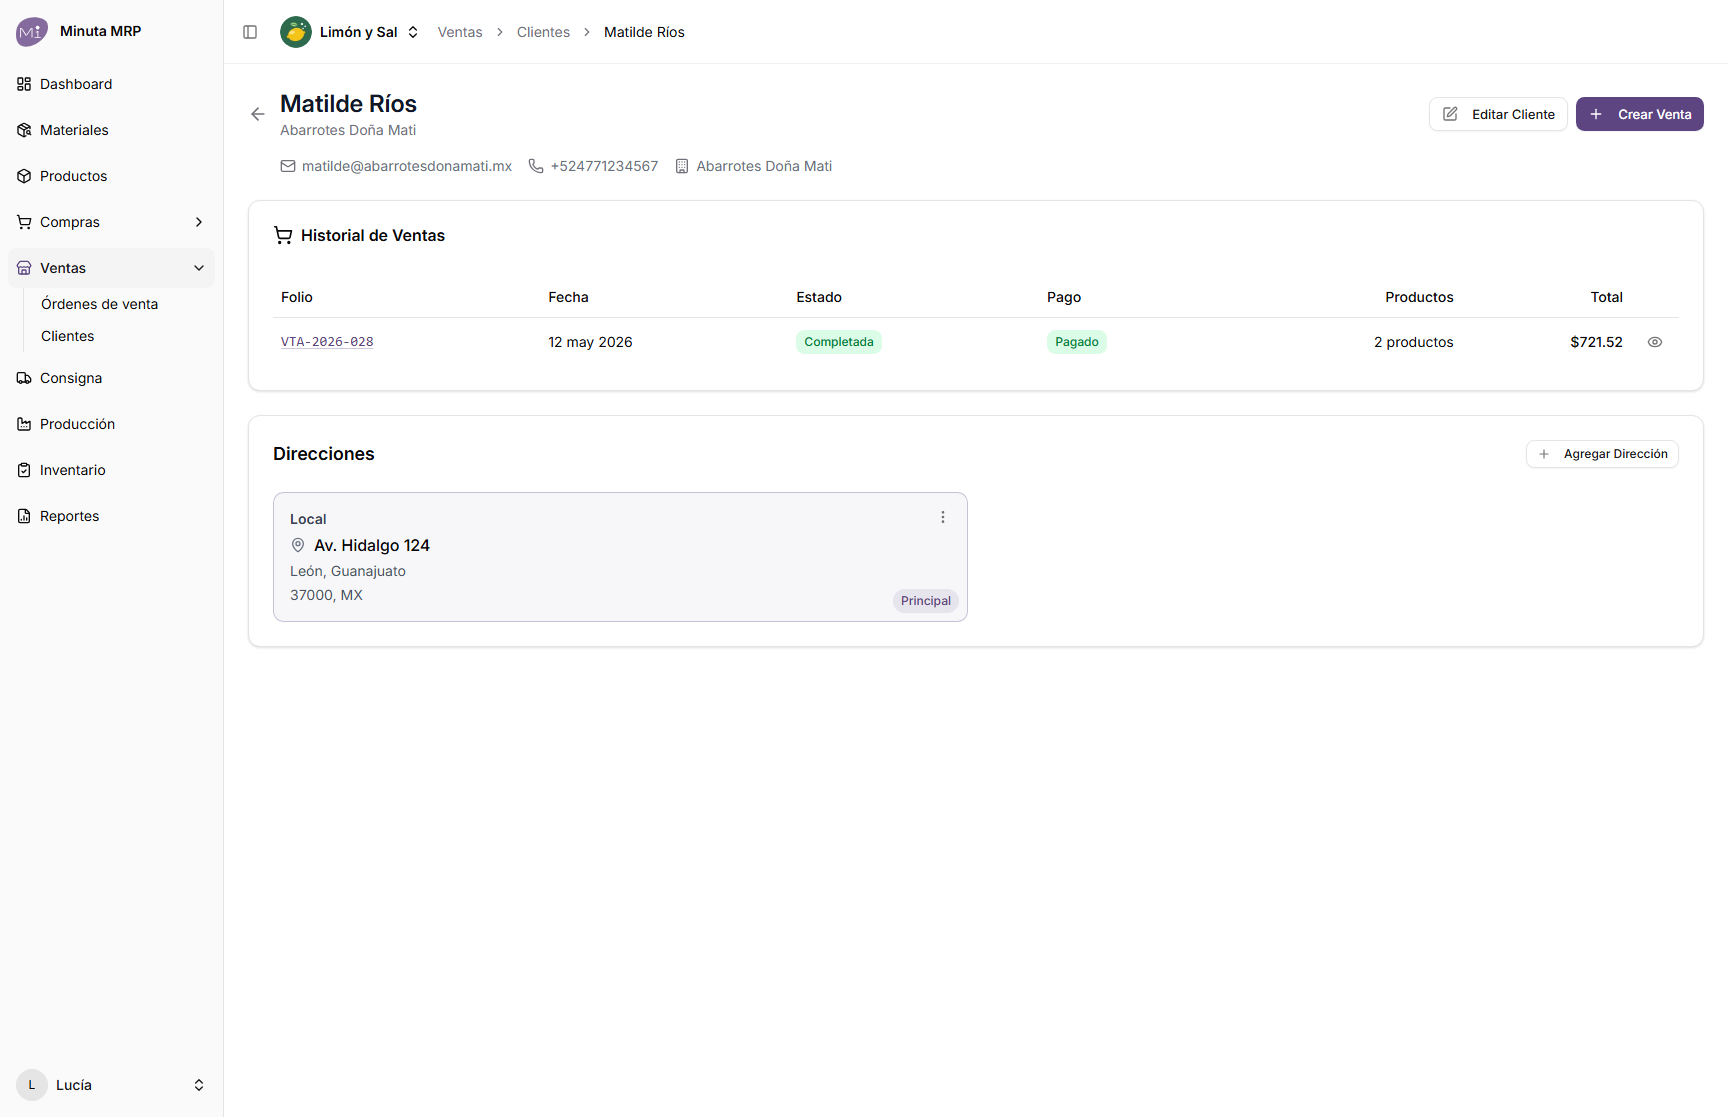Click the Consigna truck icon
Viewport: 1728px width, 1117px height.
point(24,378)
